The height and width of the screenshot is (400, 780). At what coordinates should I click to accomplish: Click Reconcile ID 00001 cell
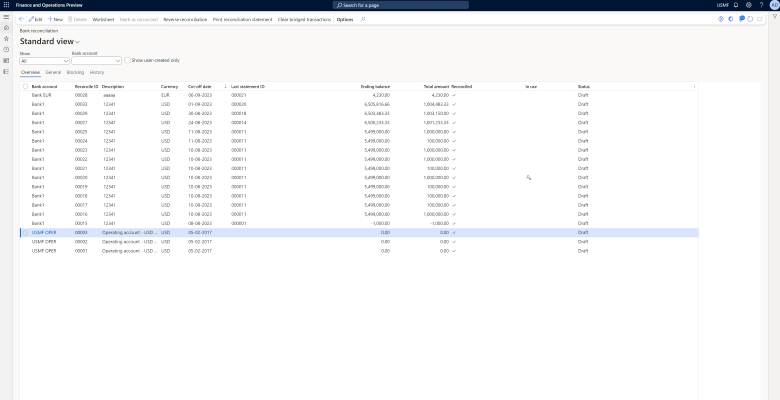click(81, 251)
